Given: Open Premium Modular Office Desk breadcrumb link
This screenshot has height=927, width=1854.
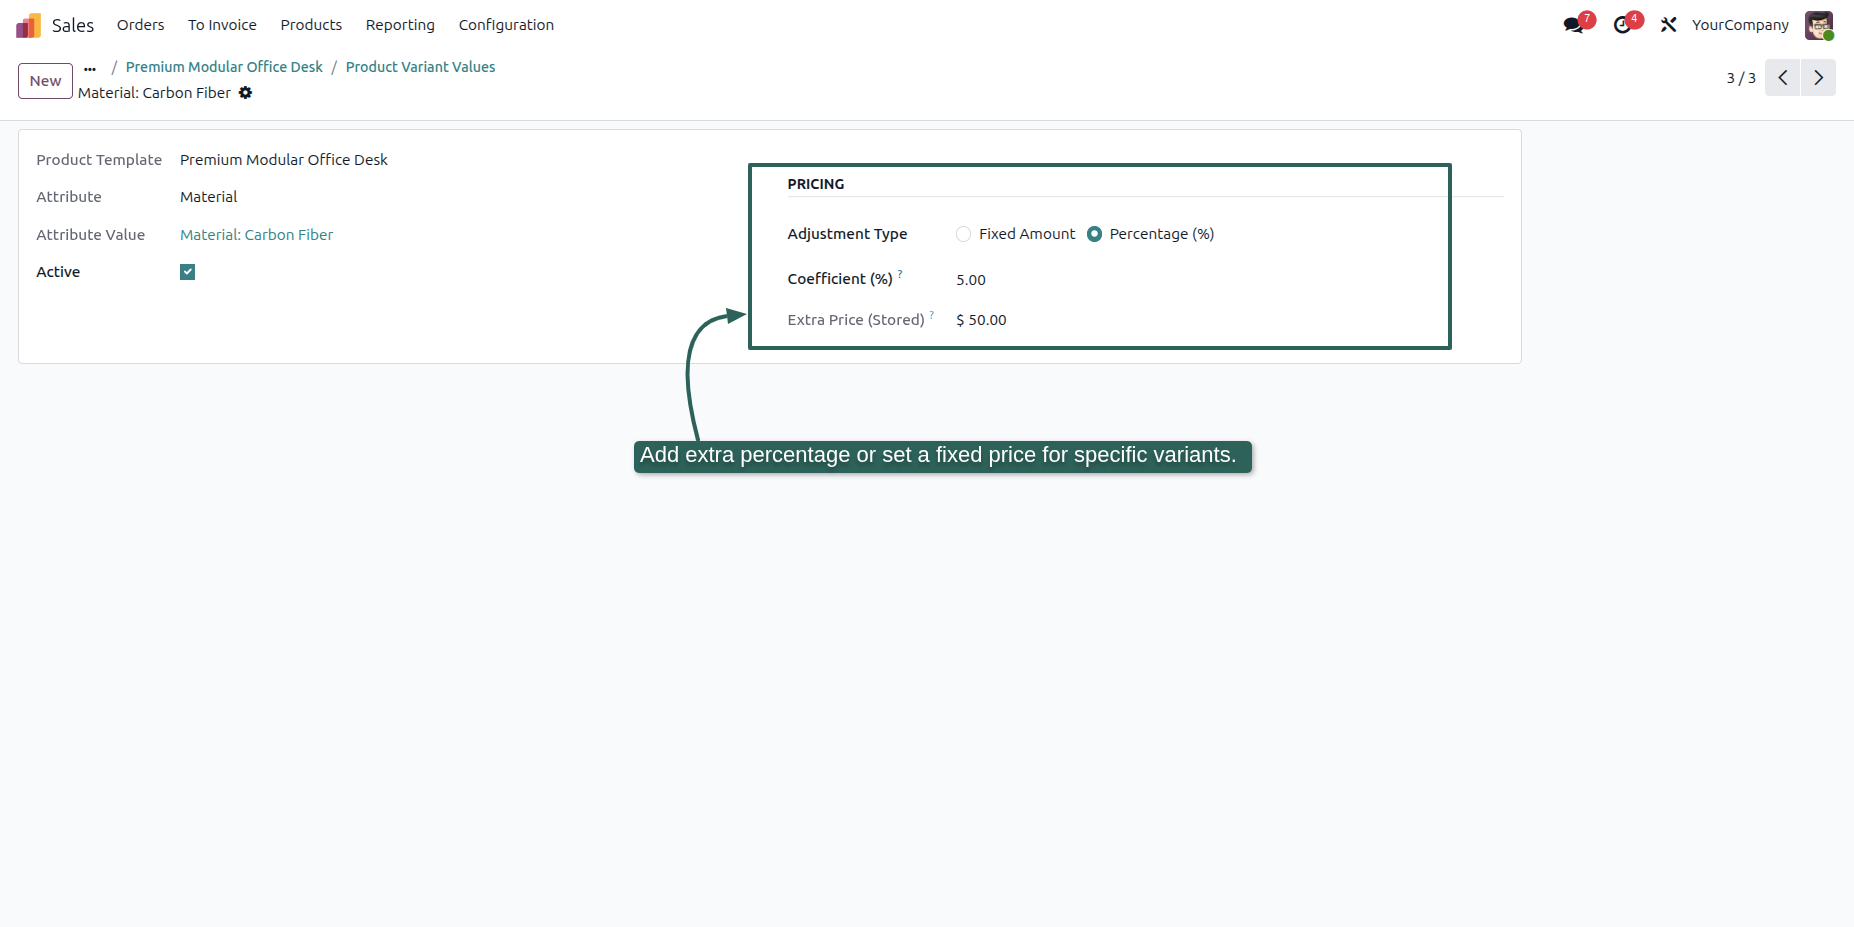Looking at the screenshot, I should [x=224, y=67].
